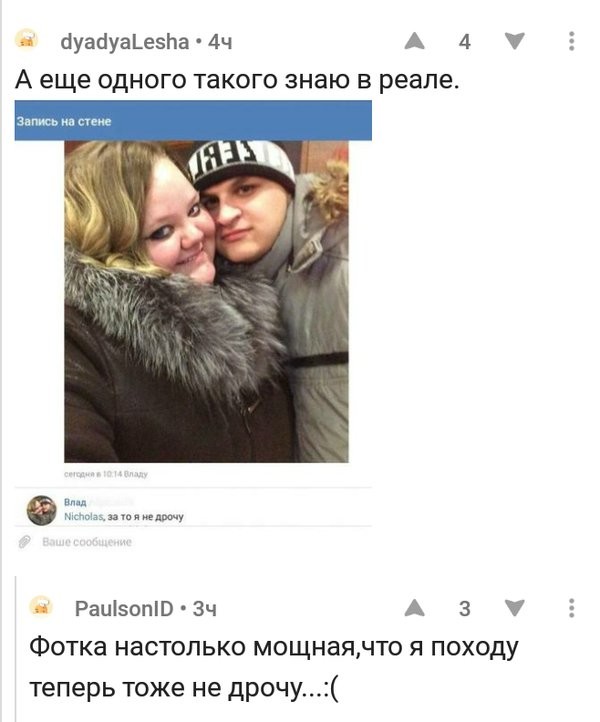The width and height of the screenshot is (600, 722).
Task: Click the vote count 3 on reply
Action: [465, 609]
